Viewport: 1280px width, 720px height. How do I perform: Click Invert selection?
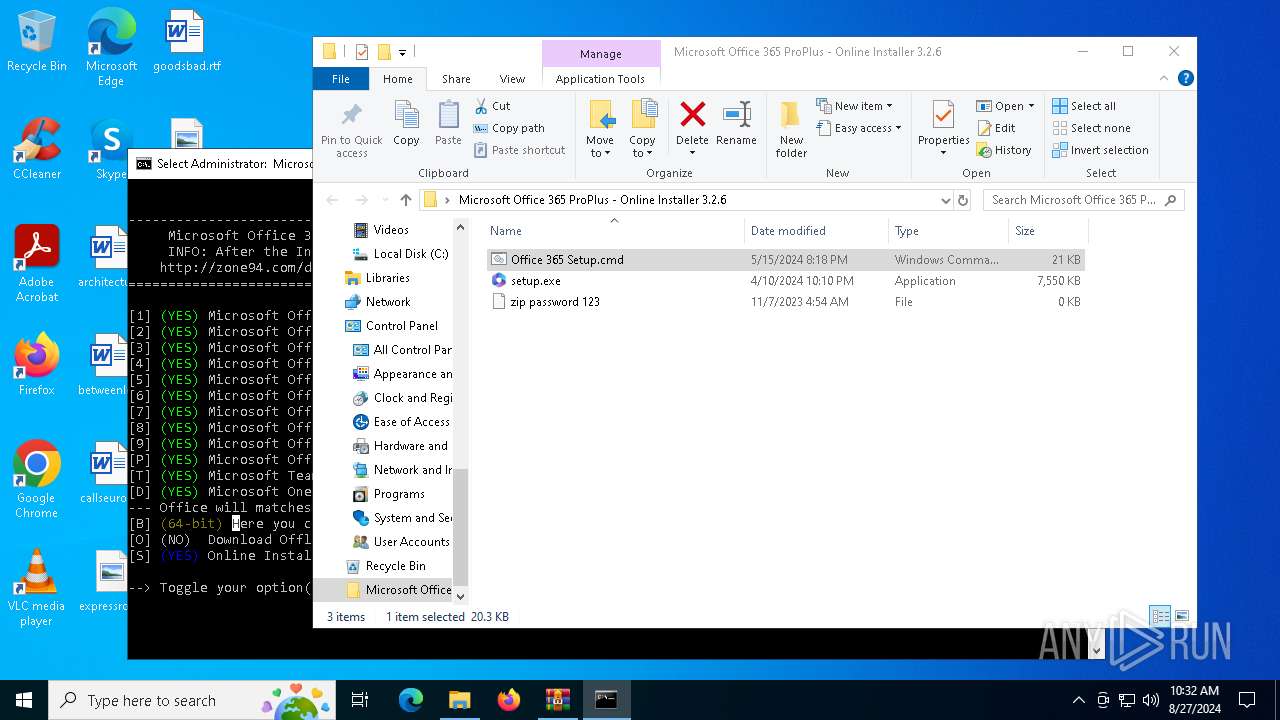[1100, 150]
